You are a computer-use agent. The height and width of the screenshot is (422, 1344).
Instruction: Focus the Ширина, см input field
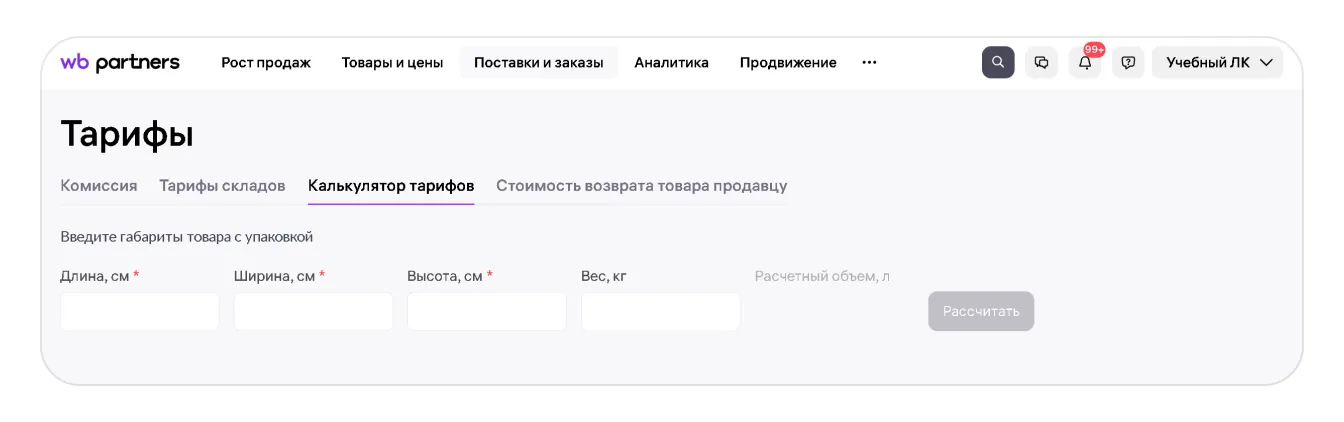coord(313,311)
